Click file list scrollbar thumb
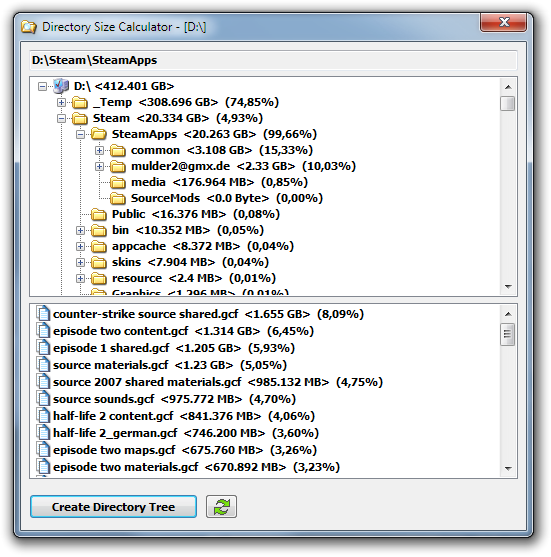 click(508, 334)
